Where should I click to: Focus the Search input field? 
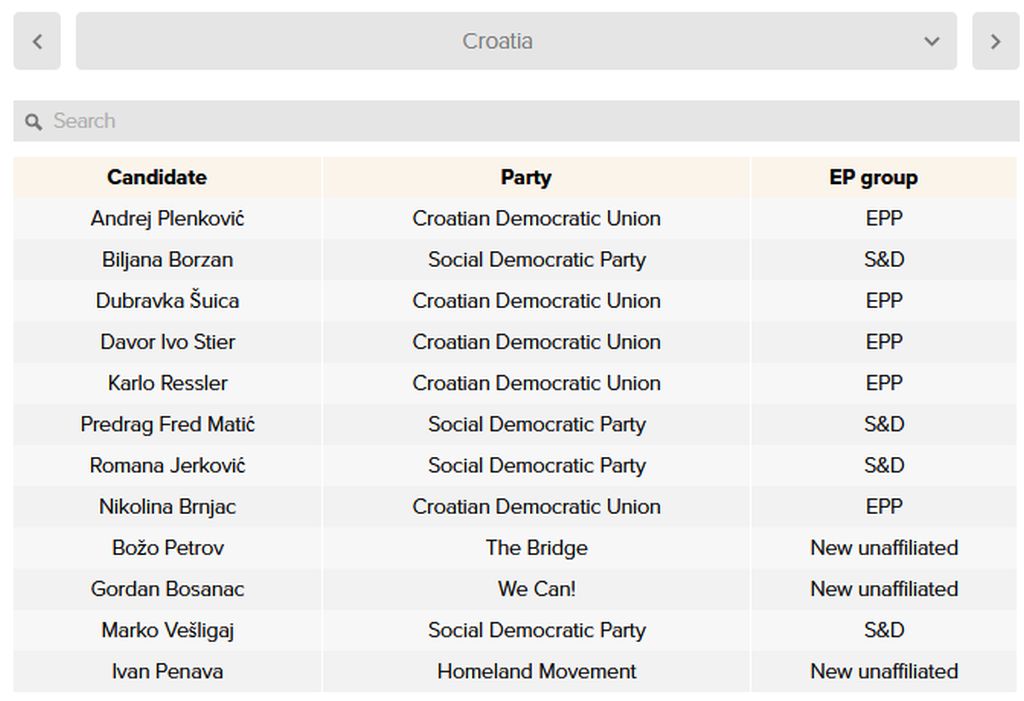point(516,121)
